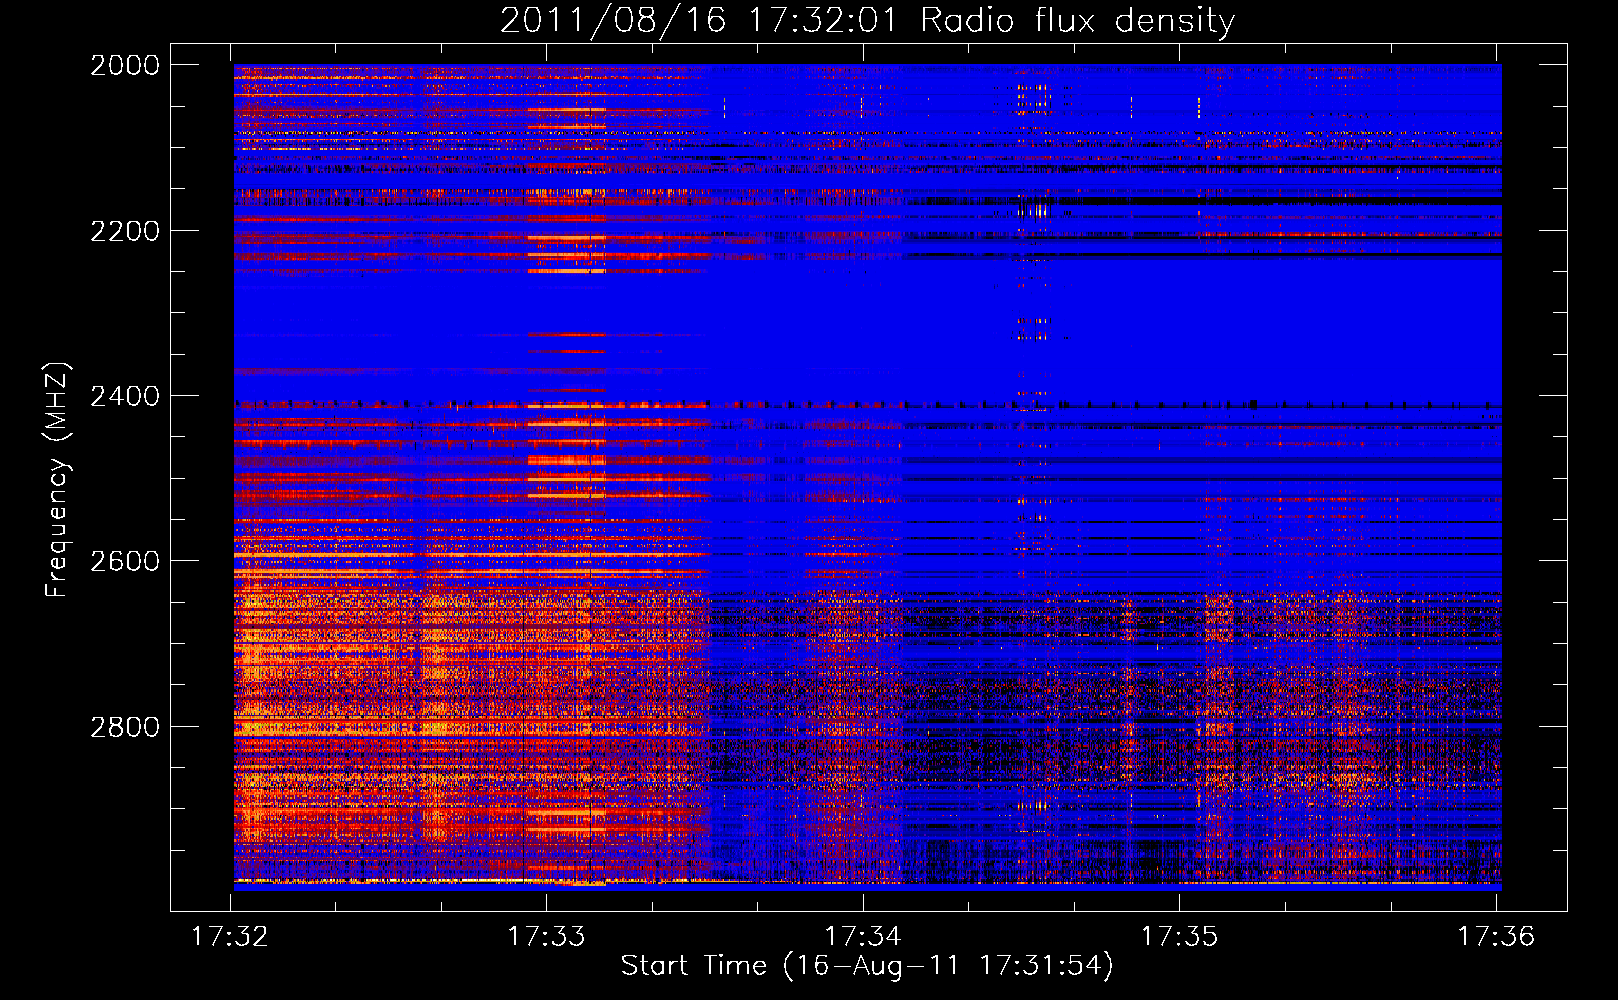Click the 17:36 time tick label

point(1496,936)
